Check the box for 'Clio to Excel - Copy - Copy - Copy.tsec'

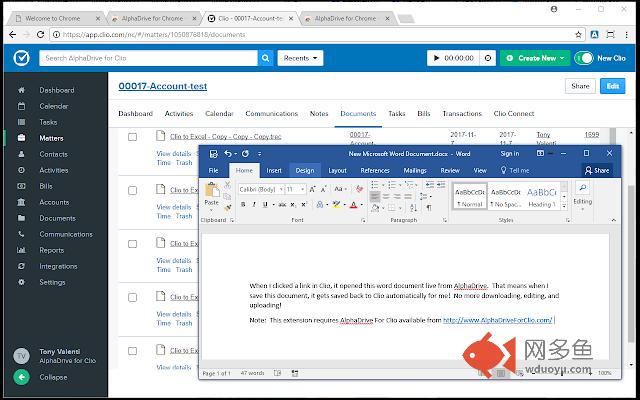click(132, 137)
